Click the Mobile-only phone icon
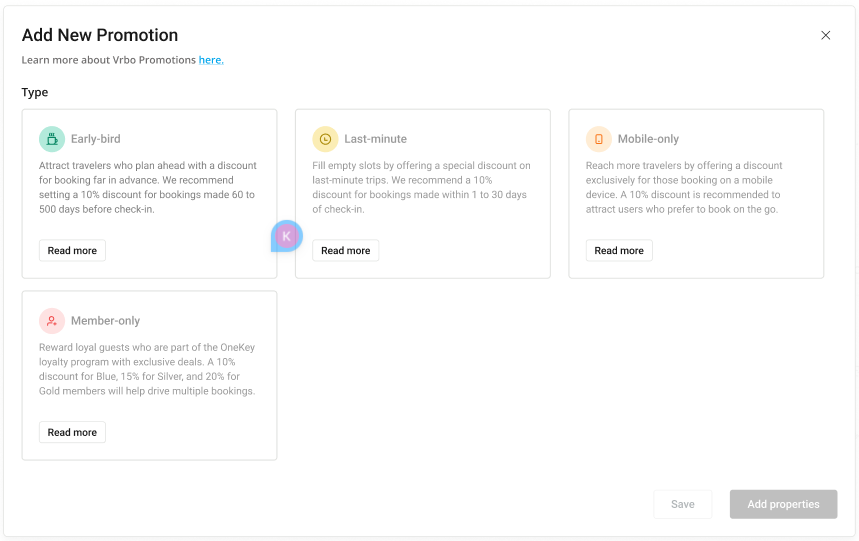The width and height of the screenshot is (859, 541). tap(599, 139)
